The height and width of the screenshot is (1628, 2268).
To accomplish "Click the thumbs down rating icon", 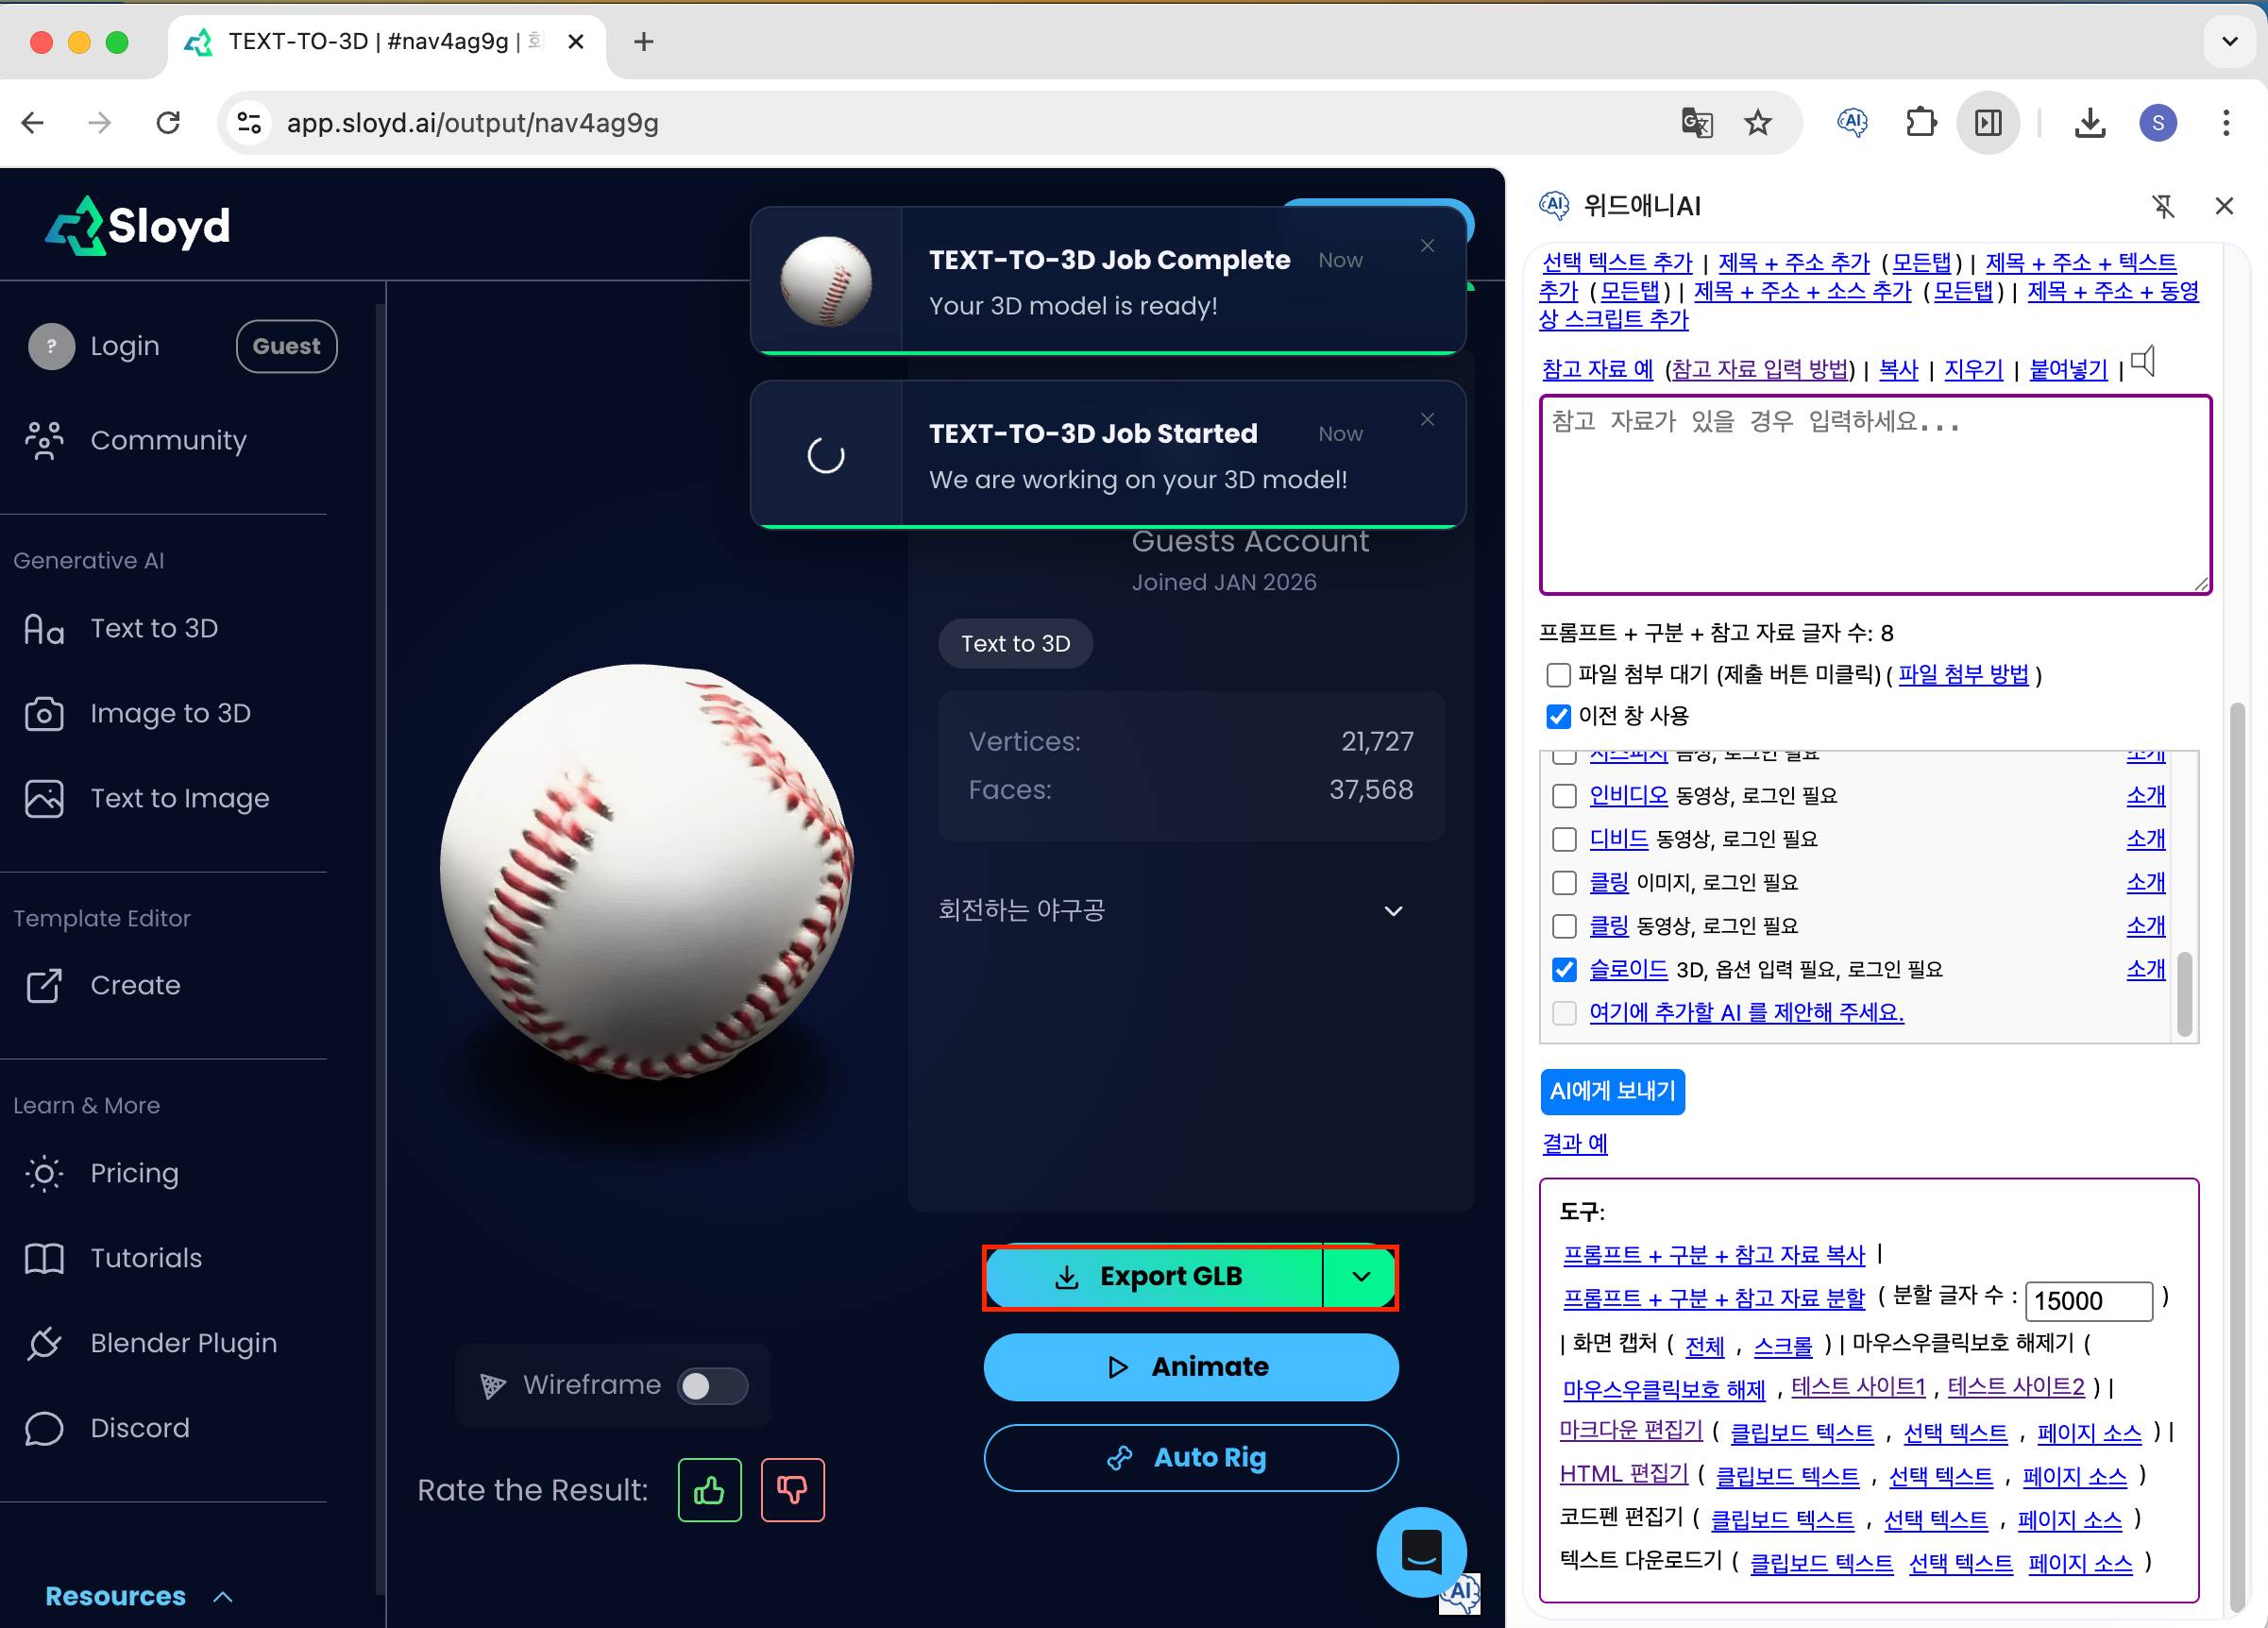I will tap(792, 1490).
